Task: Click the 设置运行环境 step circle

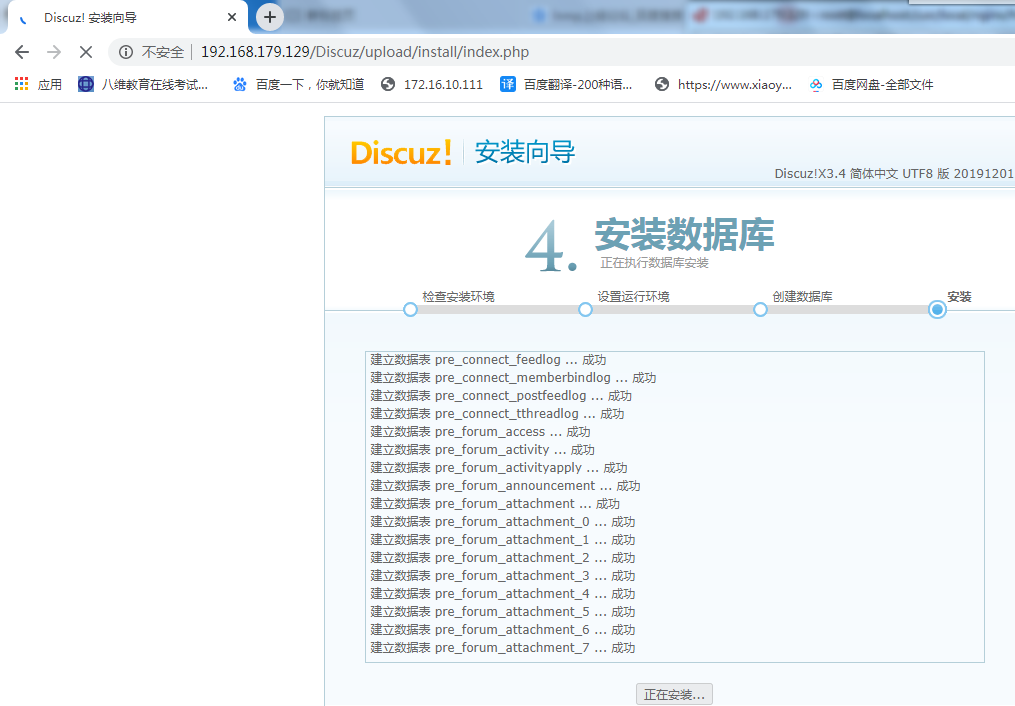Action: (585, 309)
